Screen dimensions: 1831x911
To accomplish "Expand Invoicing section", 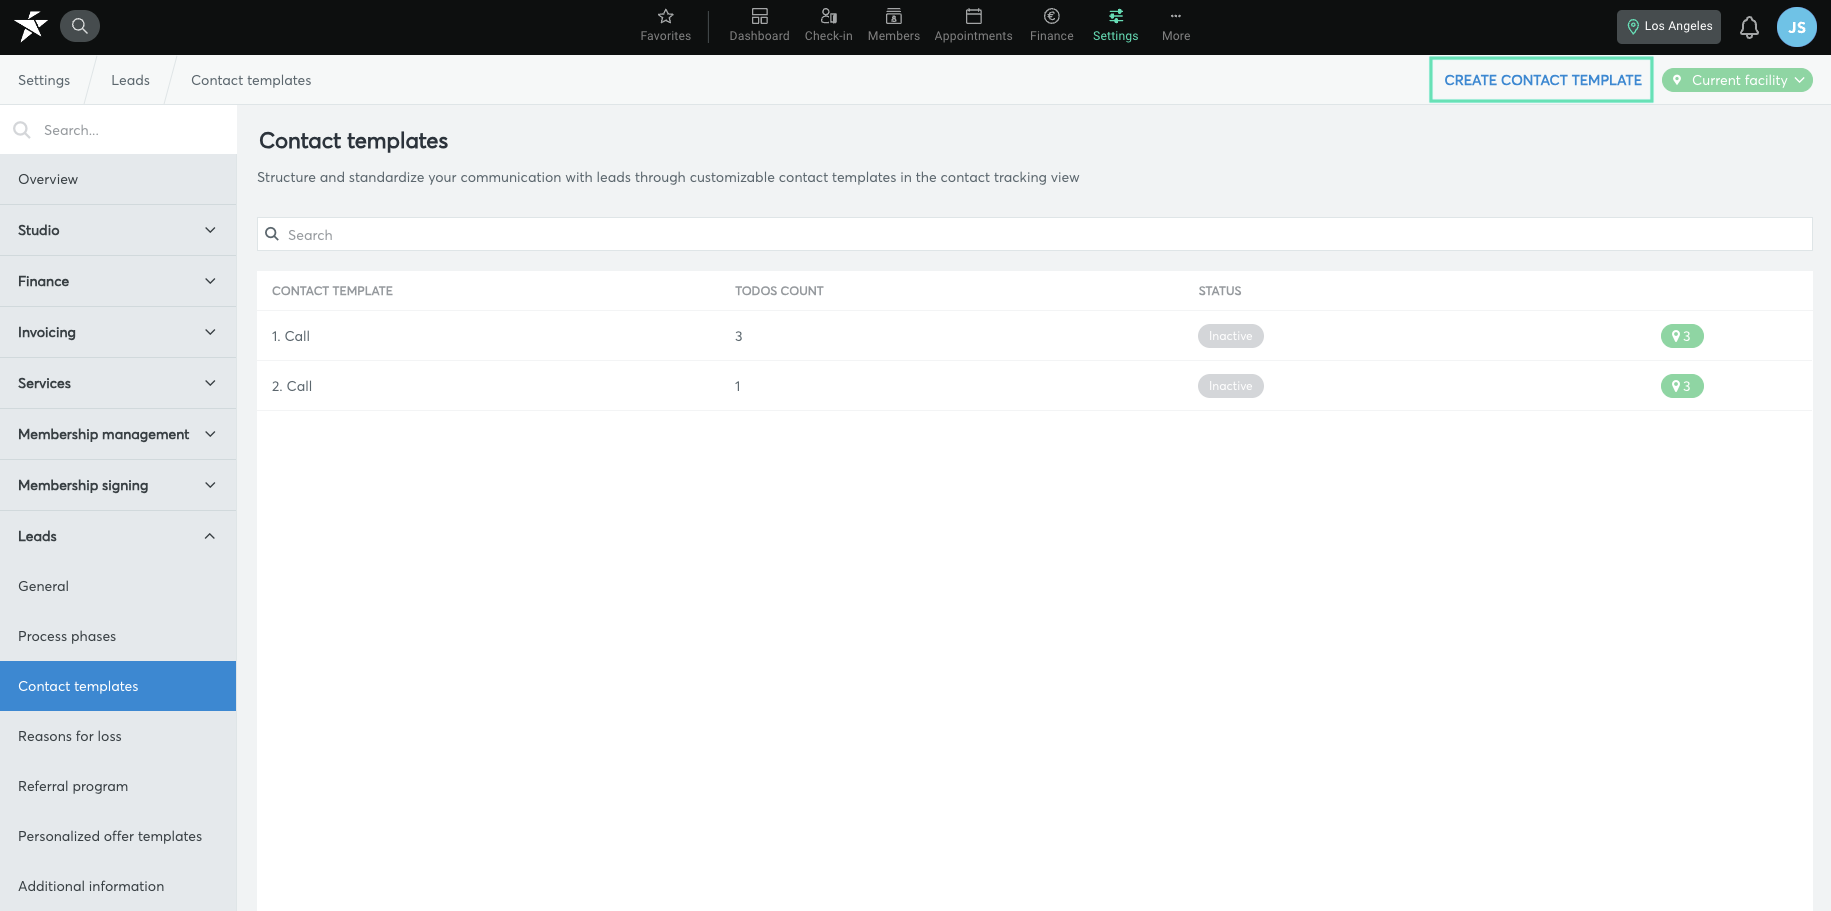I will coord(118,332).
